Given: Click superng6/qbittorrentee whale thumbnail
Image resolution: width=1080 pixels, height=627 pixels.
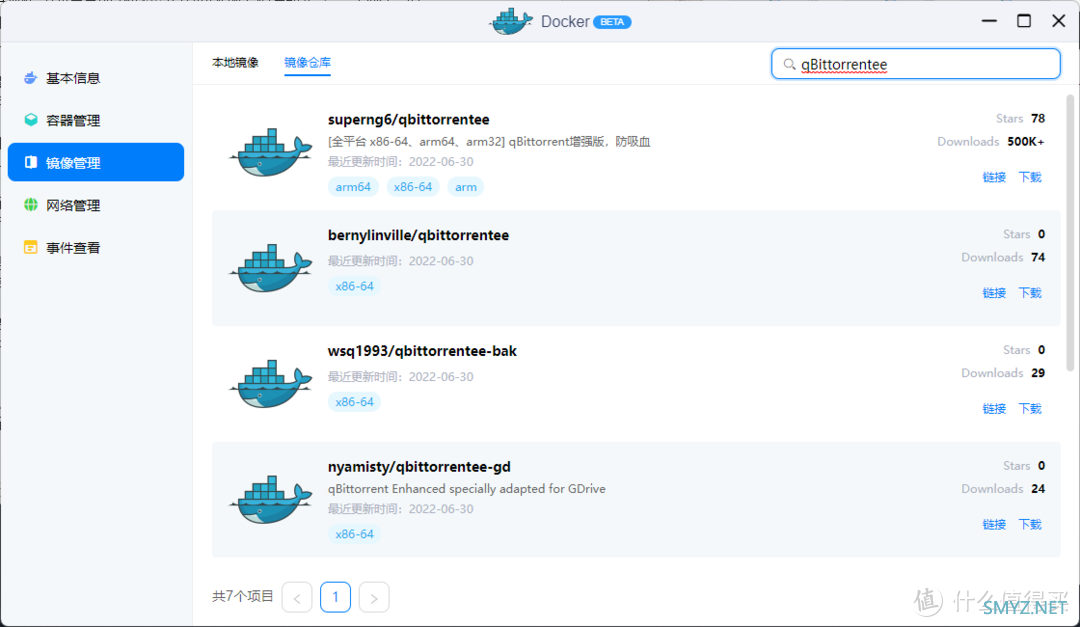Looking at the screenshot, I should pos(271,152).
